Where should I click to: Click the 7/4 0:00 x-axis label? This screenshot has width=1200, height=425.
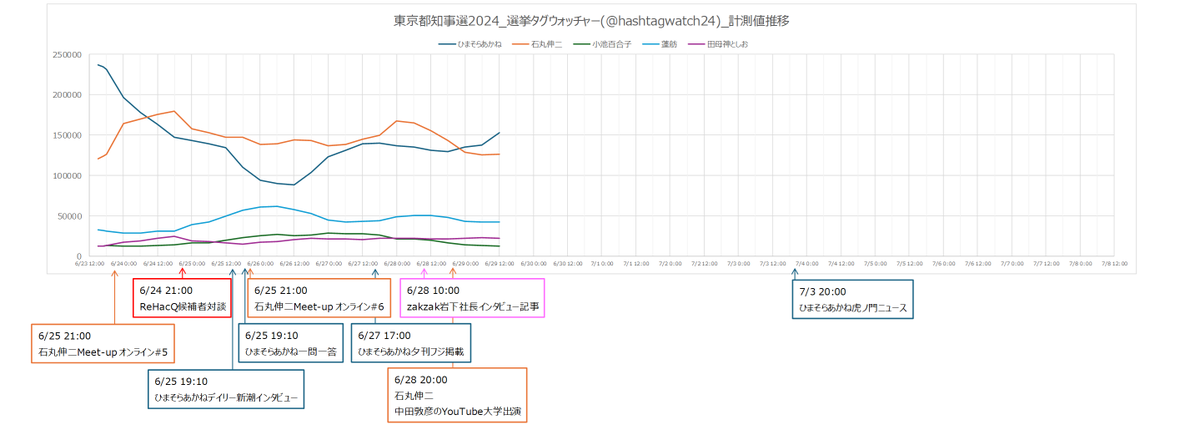click(807, 264)
